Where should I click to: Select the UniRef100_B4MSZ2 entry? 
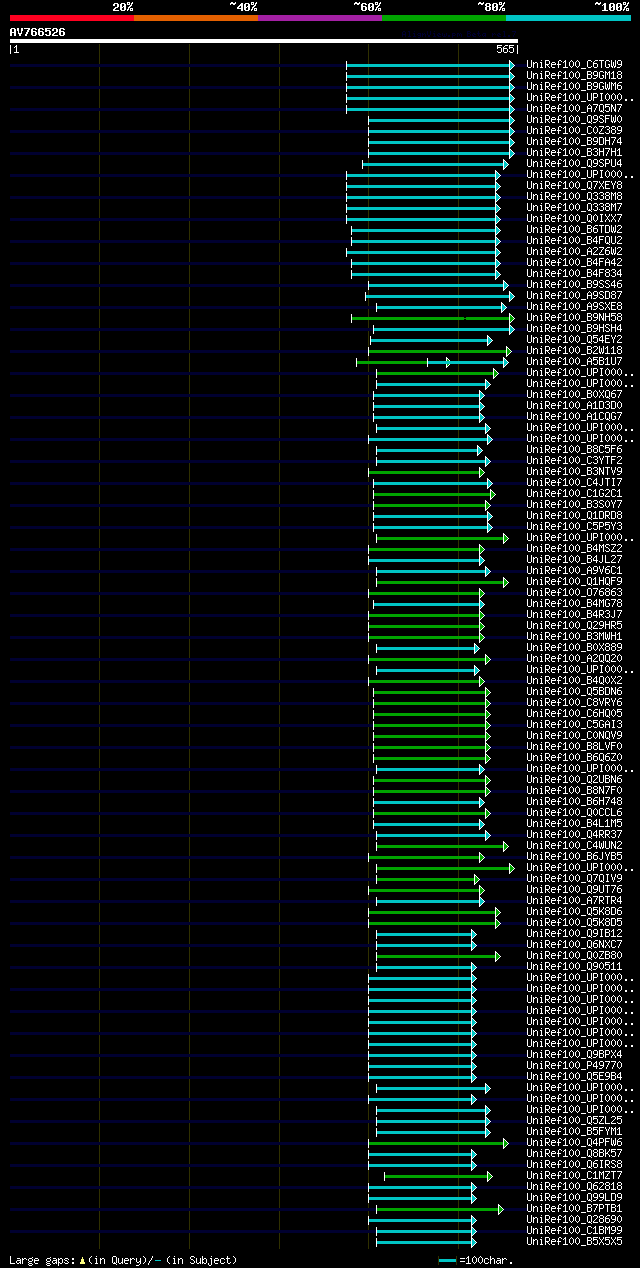574,548
